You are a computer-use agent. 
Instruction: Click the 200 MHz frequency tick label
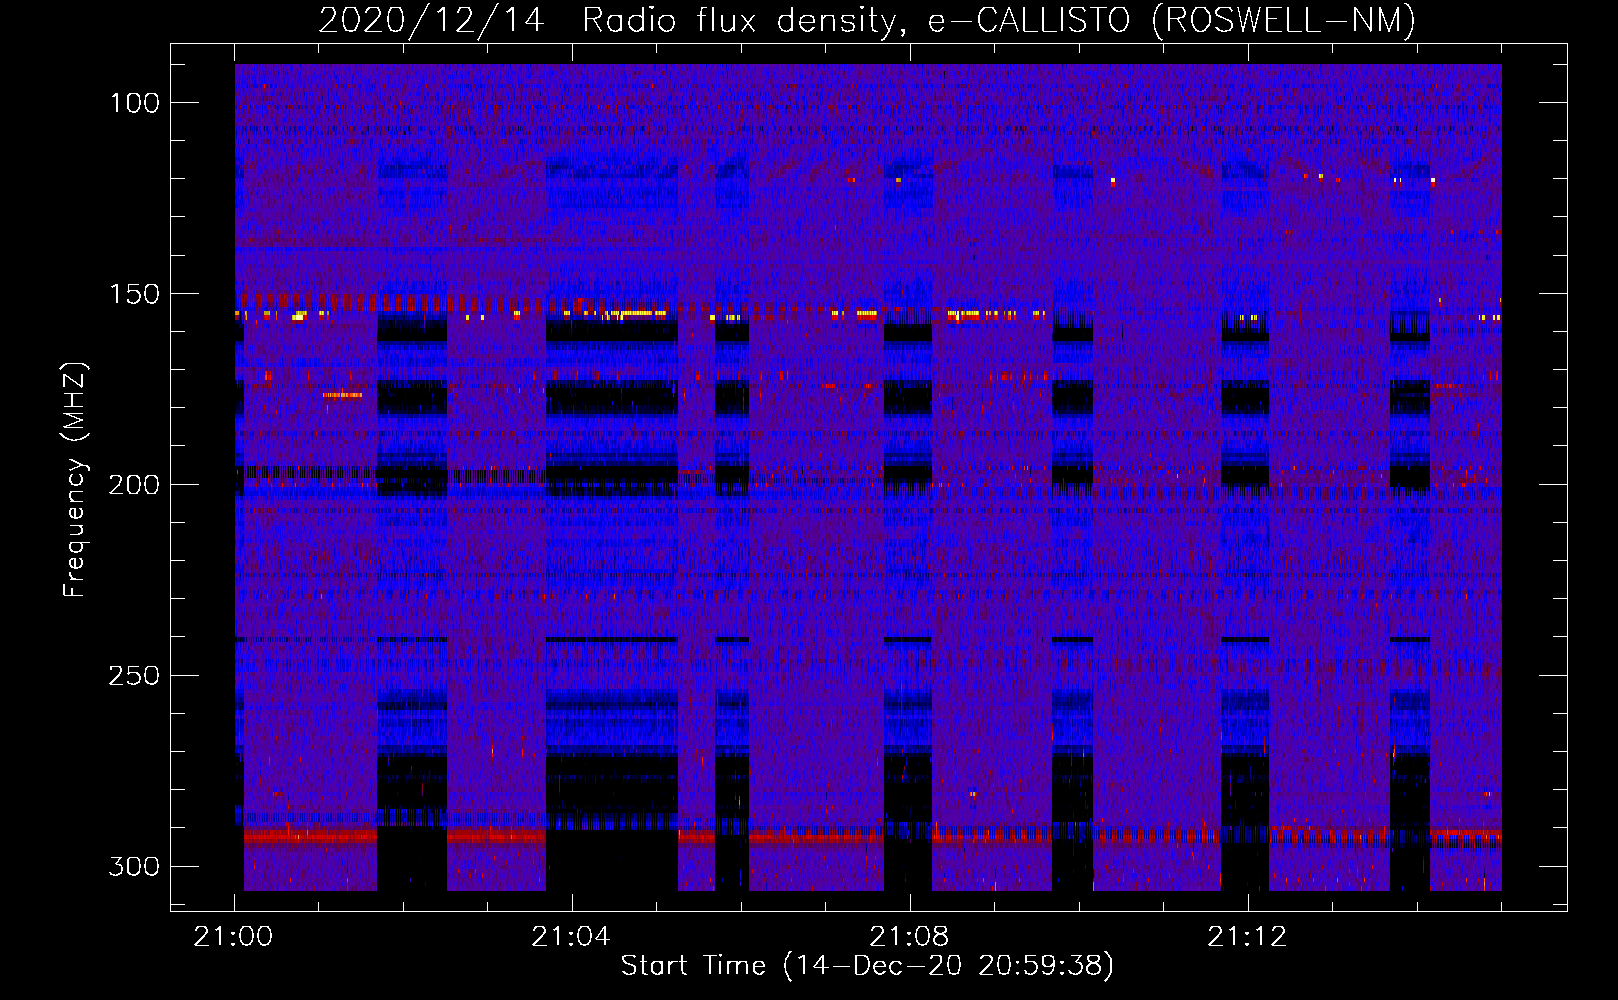pos(134,485)
